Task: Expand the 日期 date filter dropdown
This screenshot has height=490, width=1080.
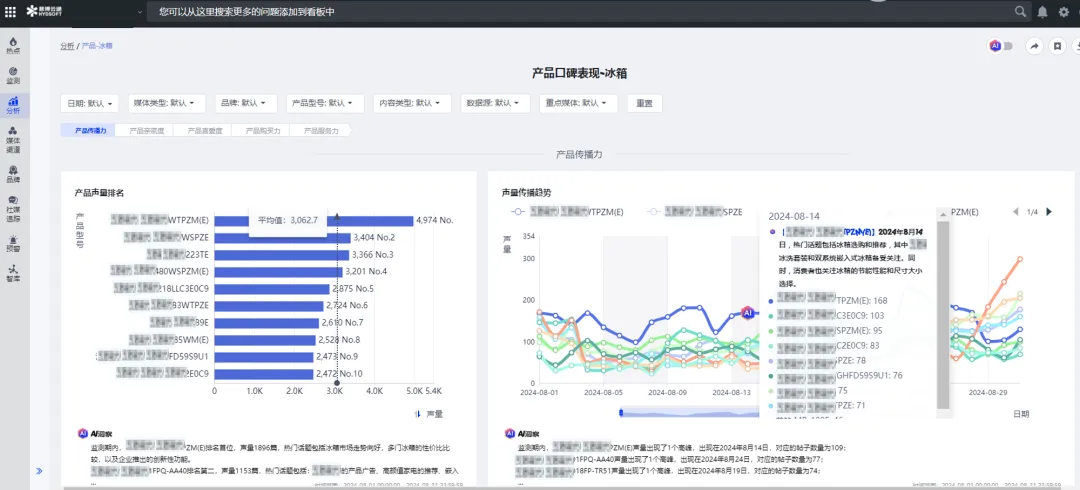Action: [91, 103]
